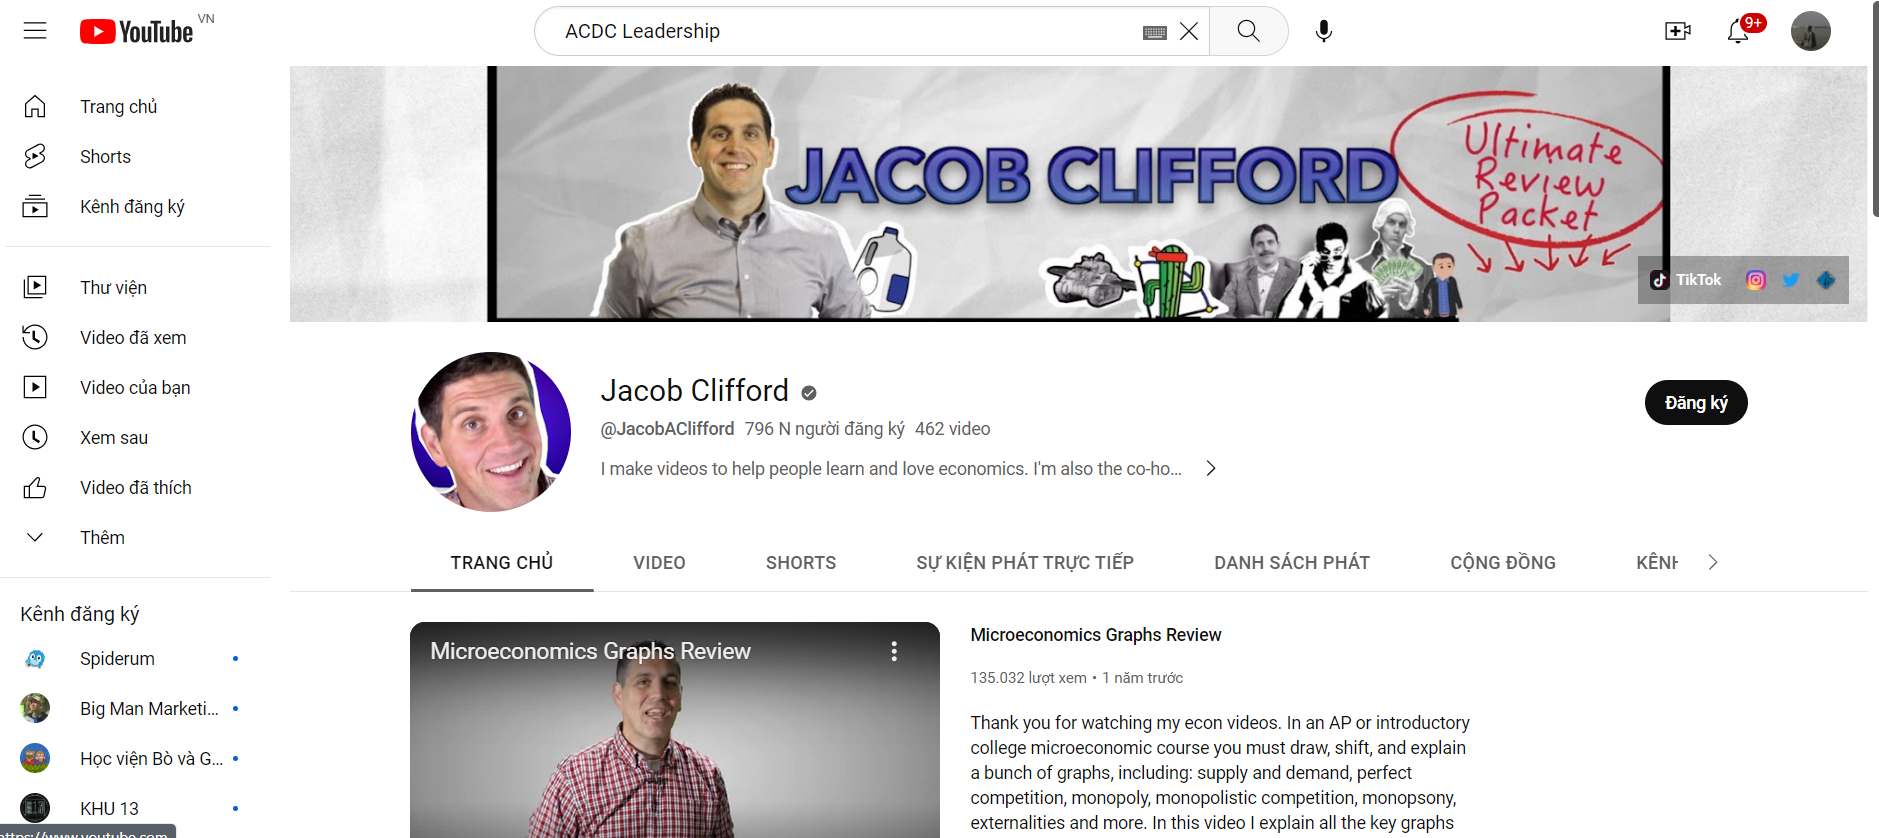
Task: Open the hamburger guide menu
Action: [35, 31]
